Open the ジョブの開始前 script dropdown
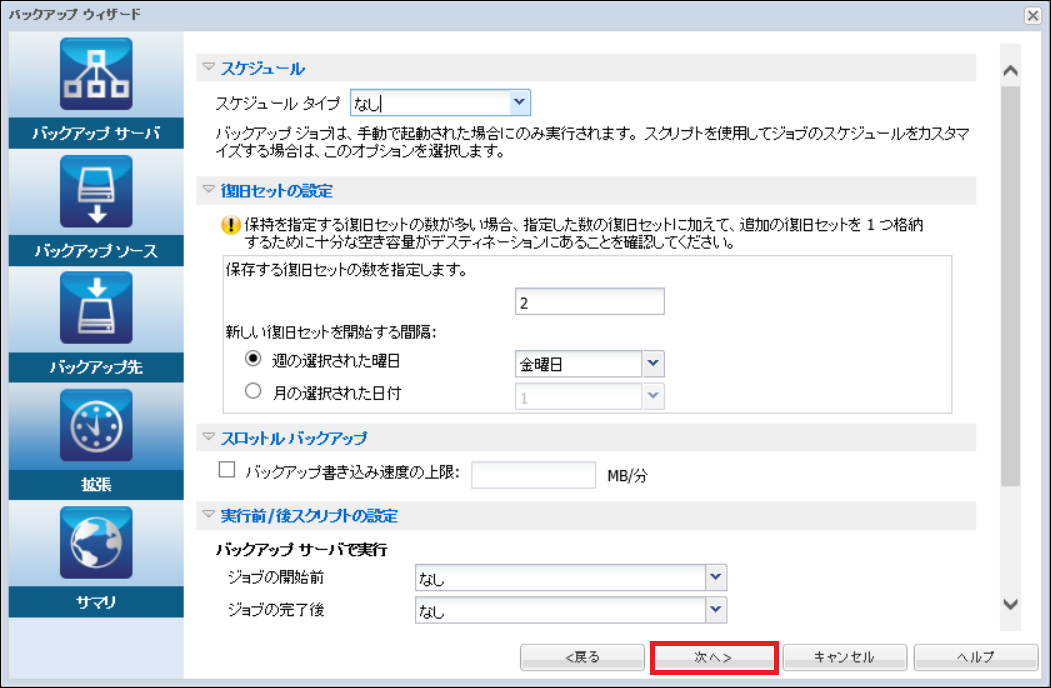Image resolution: width=1051 pixels, height=688 pixels. [716, 577]
